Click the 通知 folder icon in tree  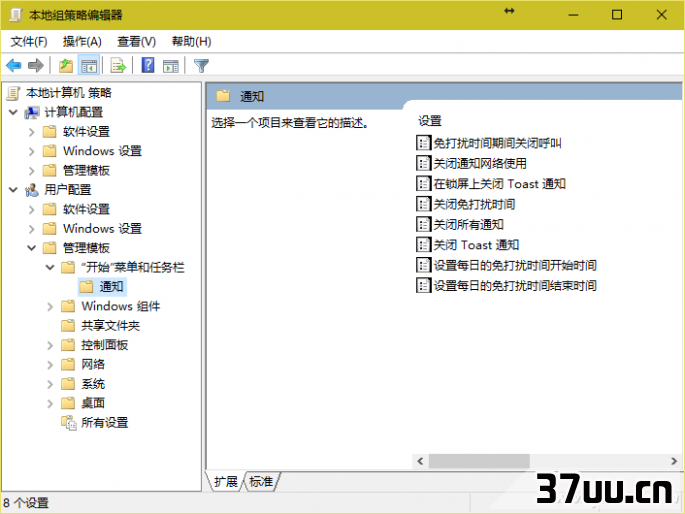pyautogui.click(x=86, y=286)
